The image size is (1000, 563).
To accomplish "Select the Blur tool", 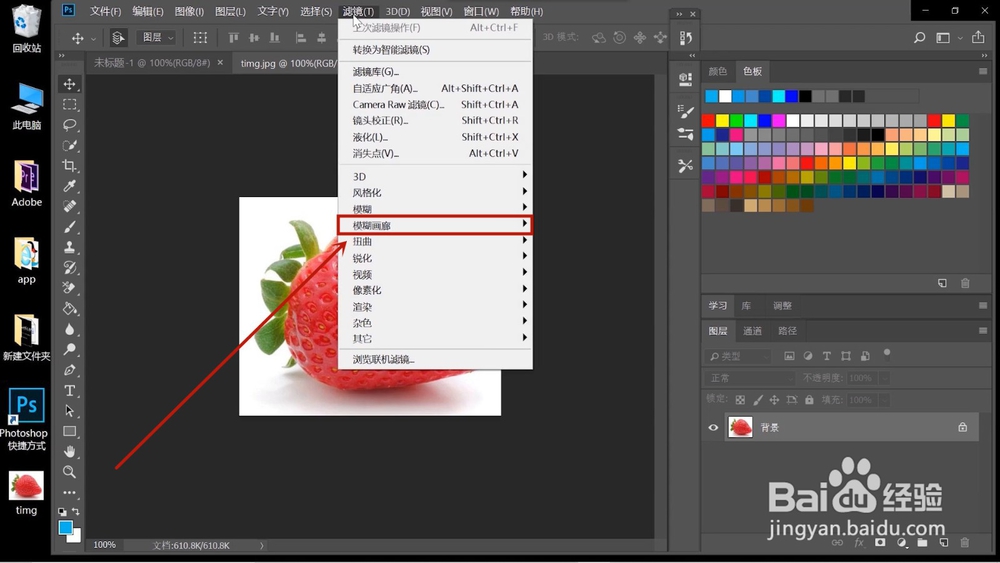I will 70,329.
